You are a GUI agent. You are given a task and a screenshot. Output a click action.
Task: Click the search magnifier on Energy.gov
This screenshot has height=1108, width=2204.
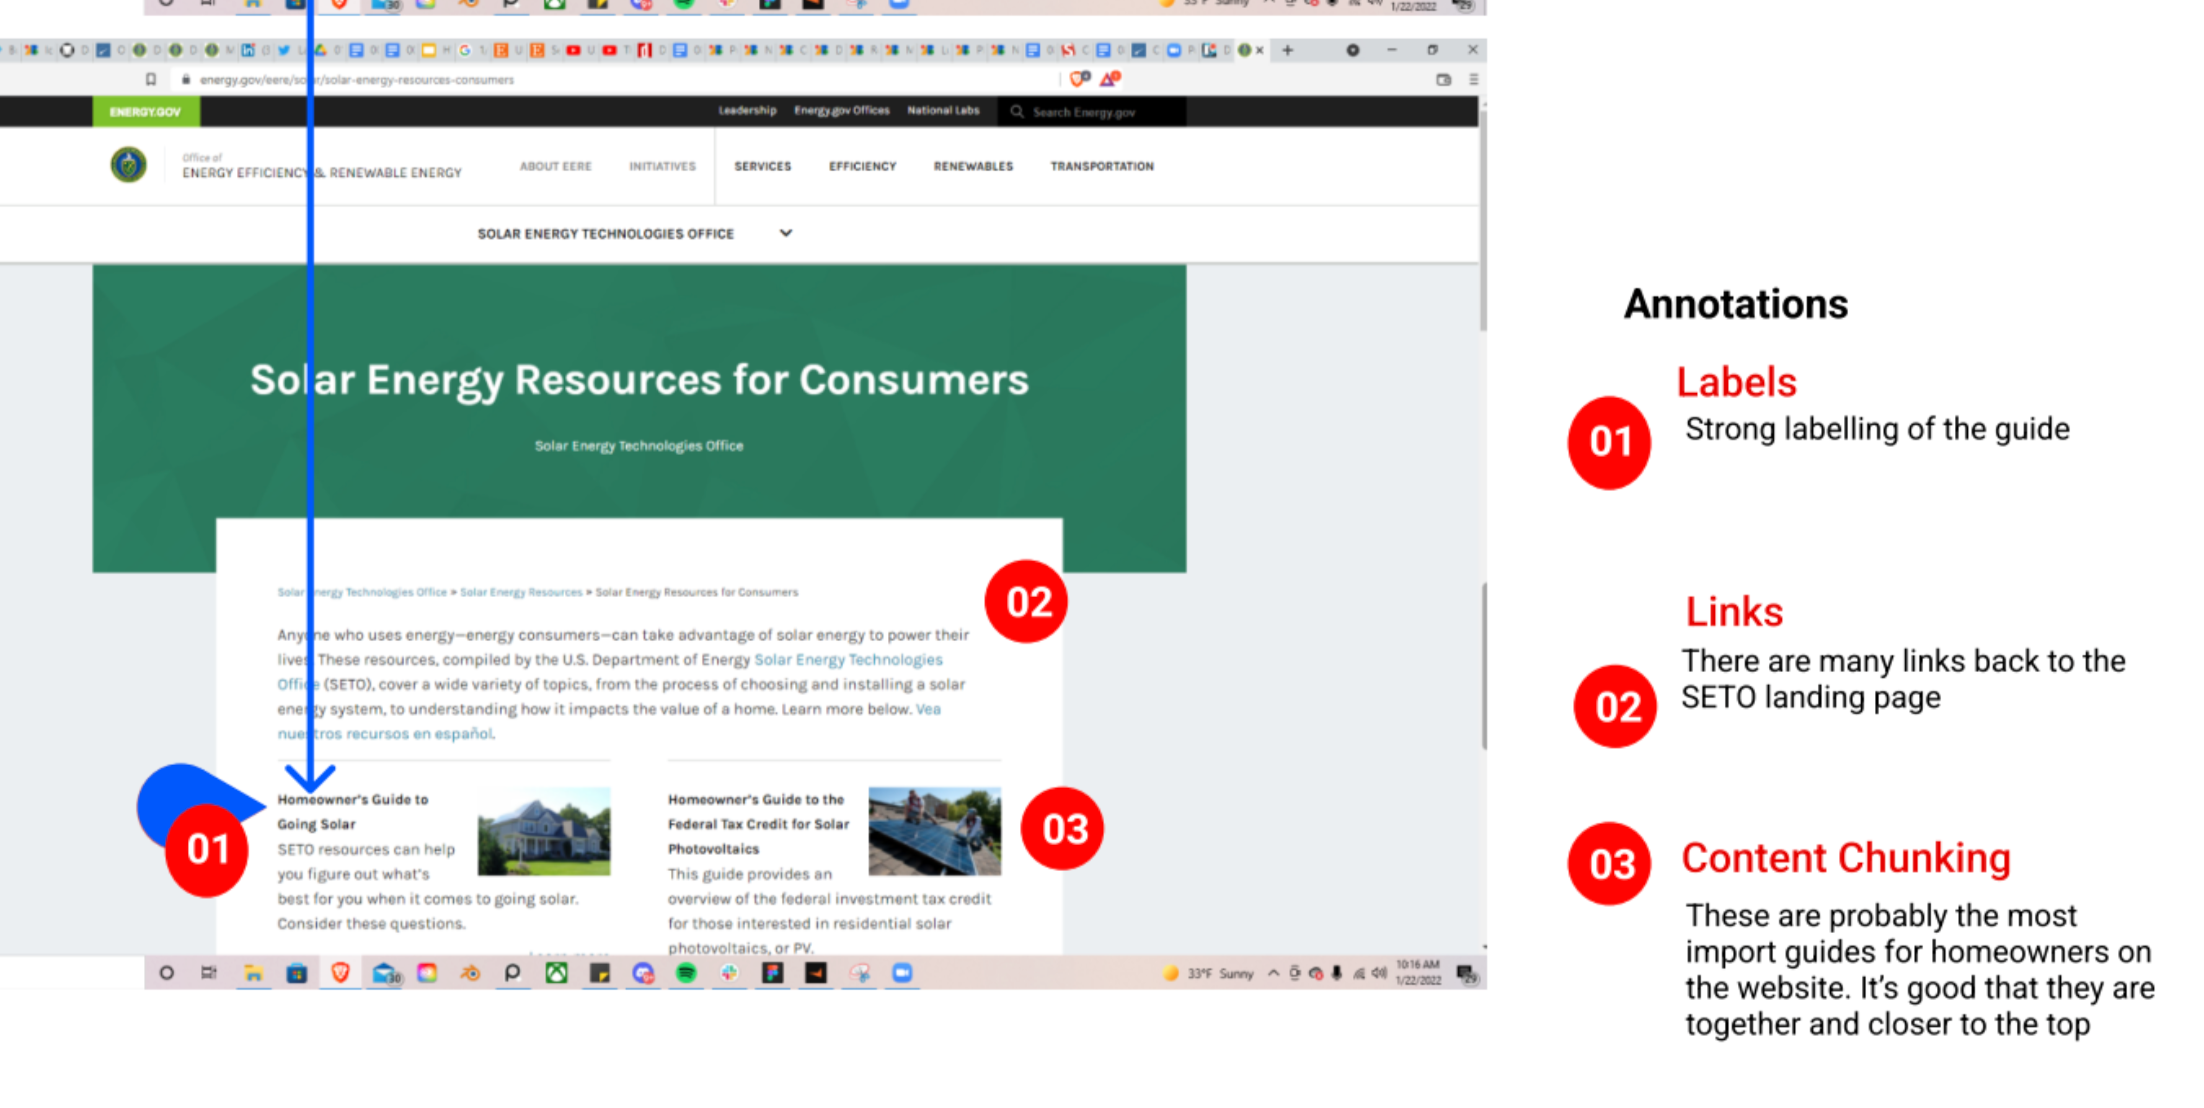click(x=1017, y=112)
